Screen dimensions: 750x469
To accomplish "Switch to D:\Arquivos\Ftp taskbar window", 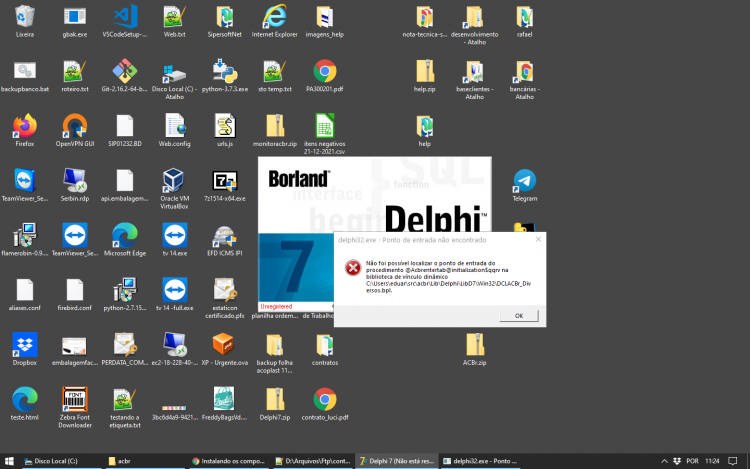I will pyautogui.click(x=313, y=461).
